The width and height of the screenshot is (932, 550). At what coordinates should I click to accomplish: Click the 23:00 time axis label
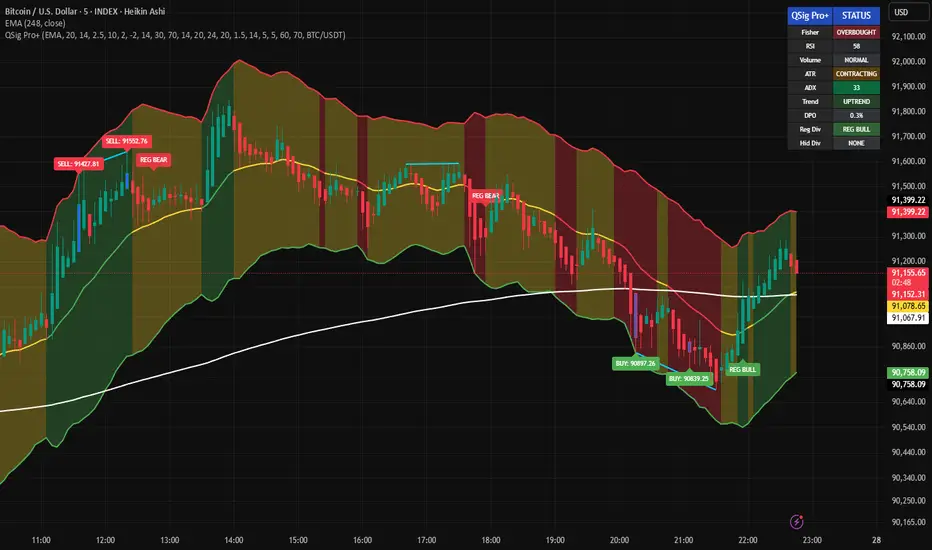pos(812,540)
